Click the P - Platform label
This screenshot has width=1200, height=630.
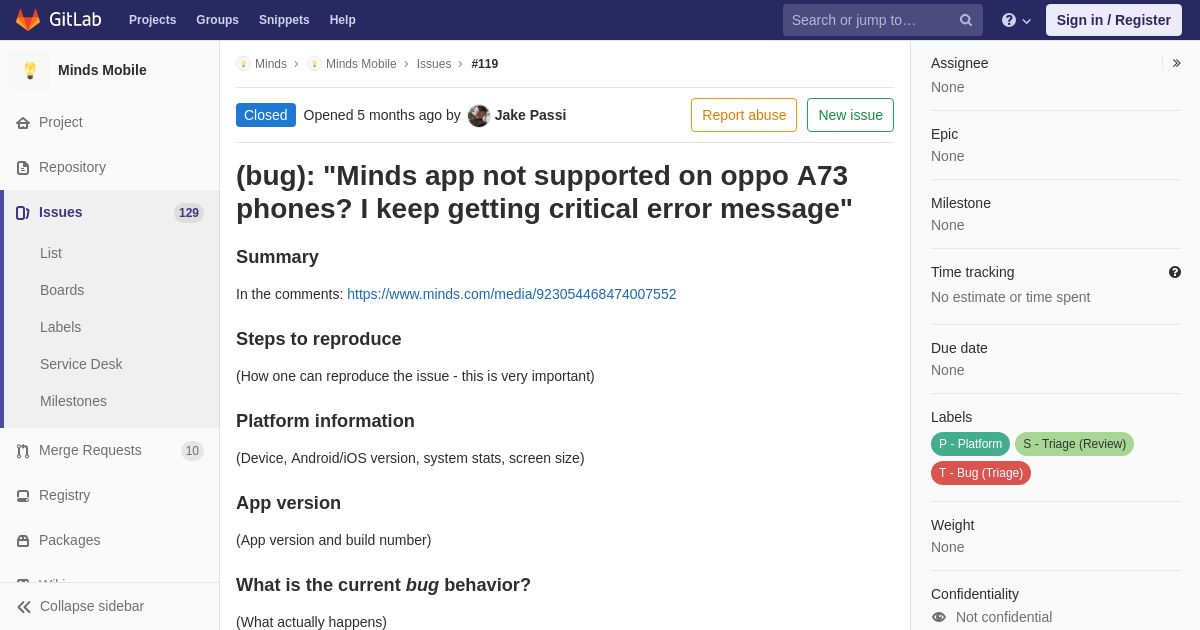click(970, 444)
